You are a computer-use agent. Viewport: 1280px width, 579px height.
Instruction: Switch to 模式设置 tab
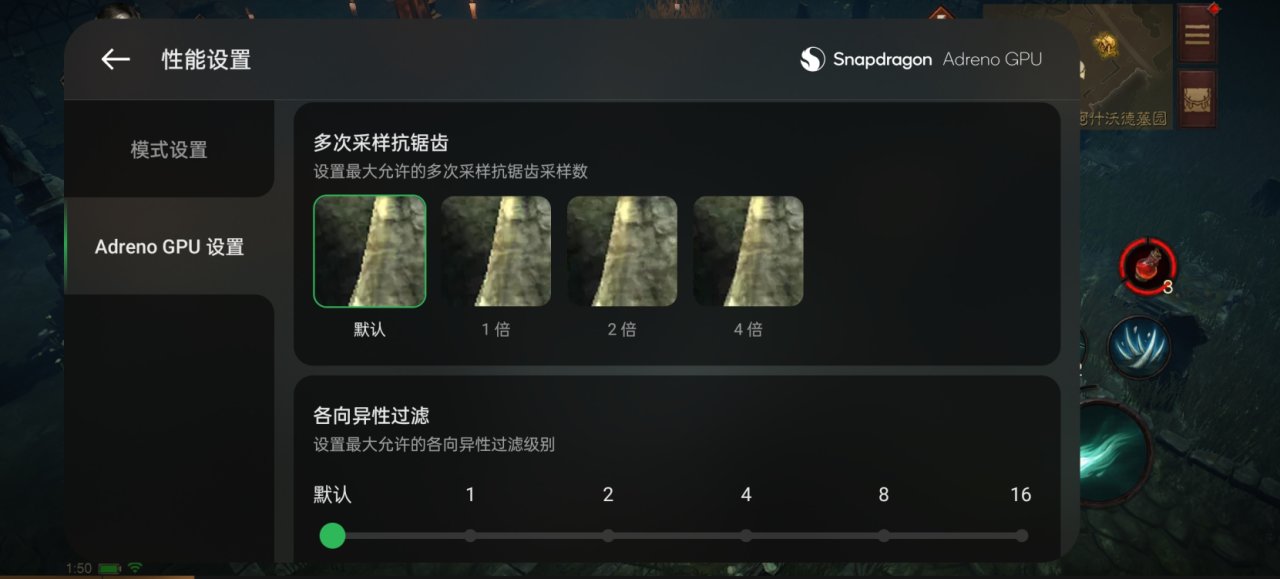click(x=169, y=149)
